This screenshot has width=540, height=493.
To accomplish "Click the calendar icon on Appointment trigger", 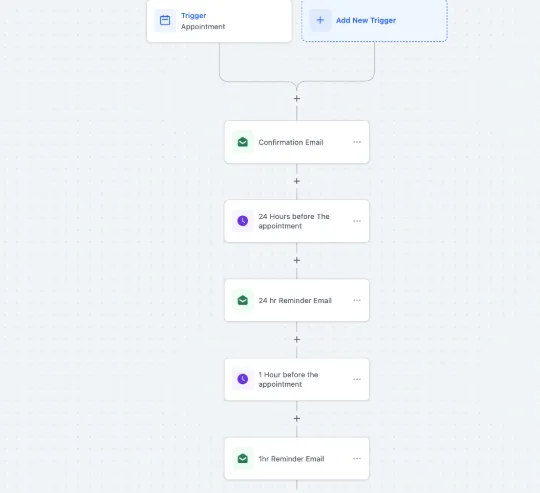I will click(165, 20).
